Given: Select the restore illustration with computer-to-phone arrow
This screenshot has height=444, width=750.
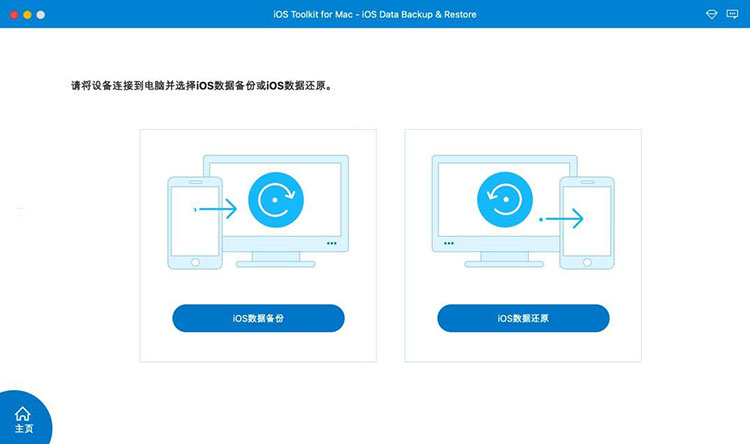Looking at the screenshot, I should coord(523,212).
